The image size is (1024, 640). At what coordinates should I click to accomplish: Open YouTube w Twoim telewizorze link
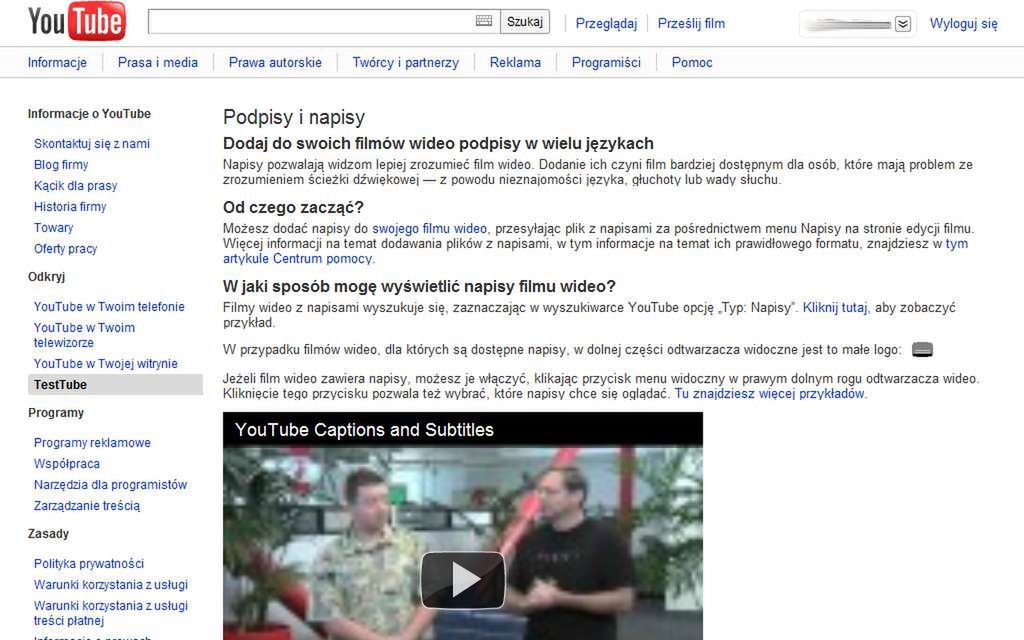(x=84, y=335)
